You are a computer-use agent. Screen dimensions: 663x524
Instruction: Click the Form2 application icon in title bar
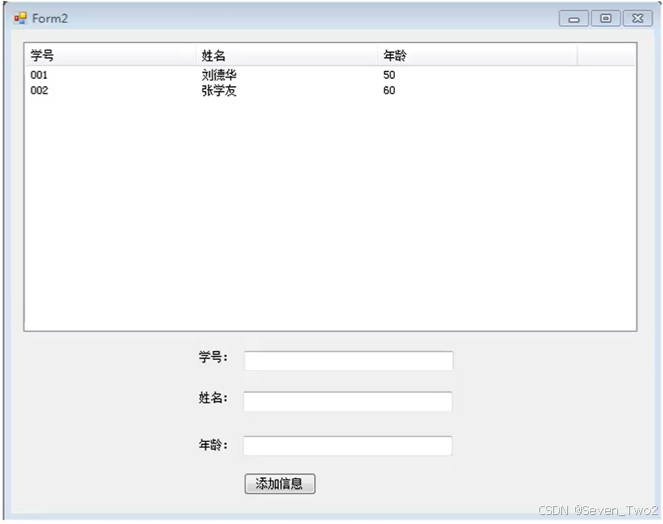(20, 18)
